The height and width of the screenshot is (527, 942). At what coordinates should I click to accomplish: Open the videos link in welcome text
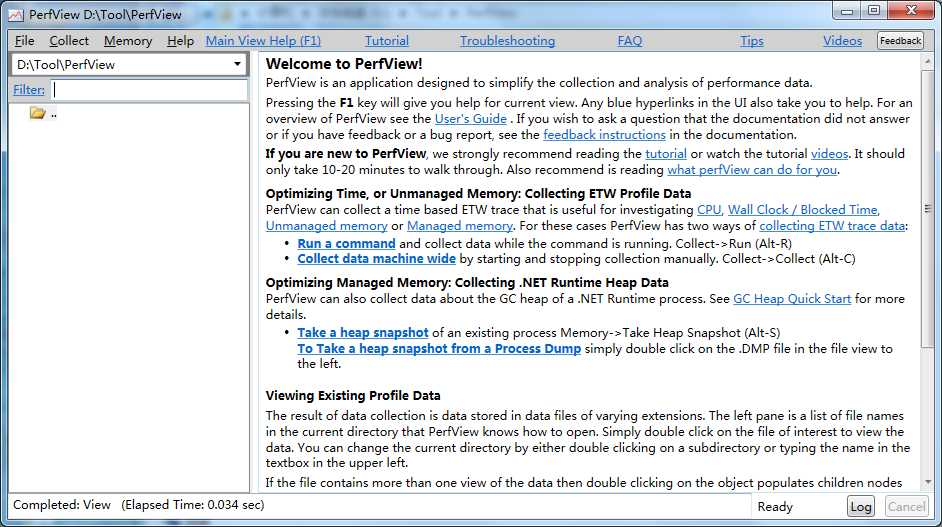pyautogui.click(x=829, y=153)
